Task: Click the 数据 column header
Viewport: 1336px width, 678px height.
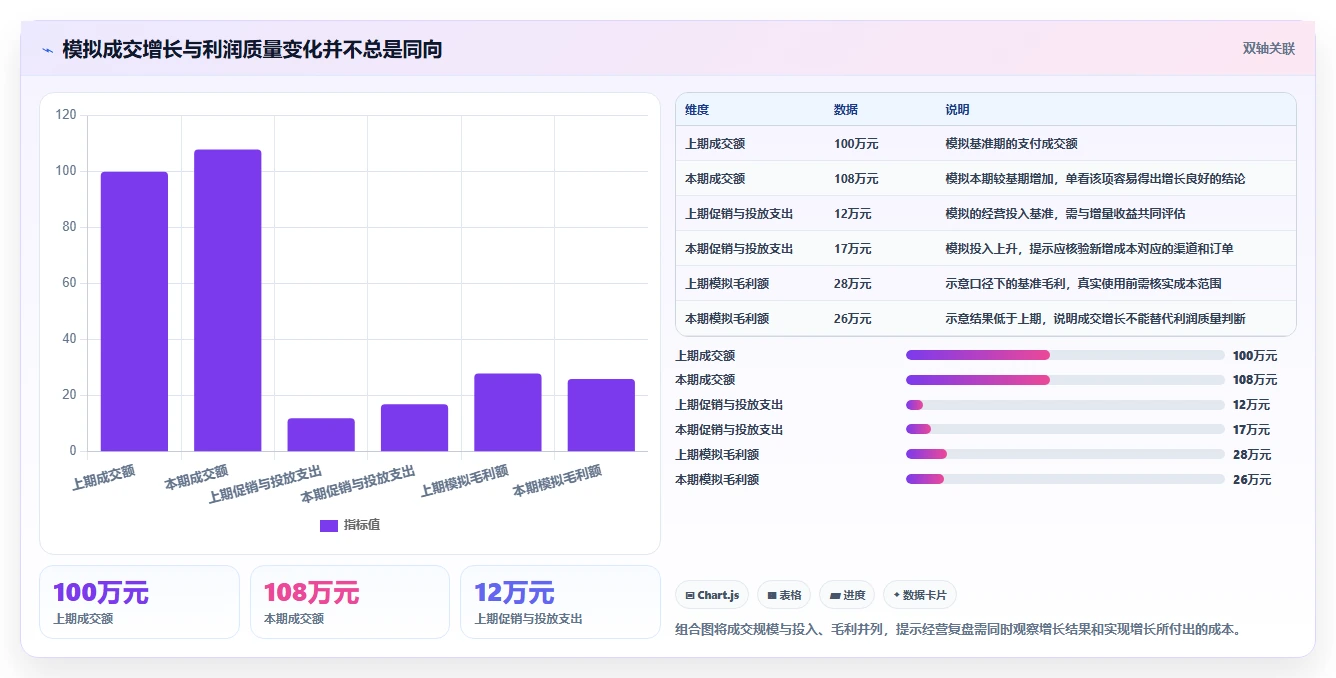Action: click(x=846, y=110)
